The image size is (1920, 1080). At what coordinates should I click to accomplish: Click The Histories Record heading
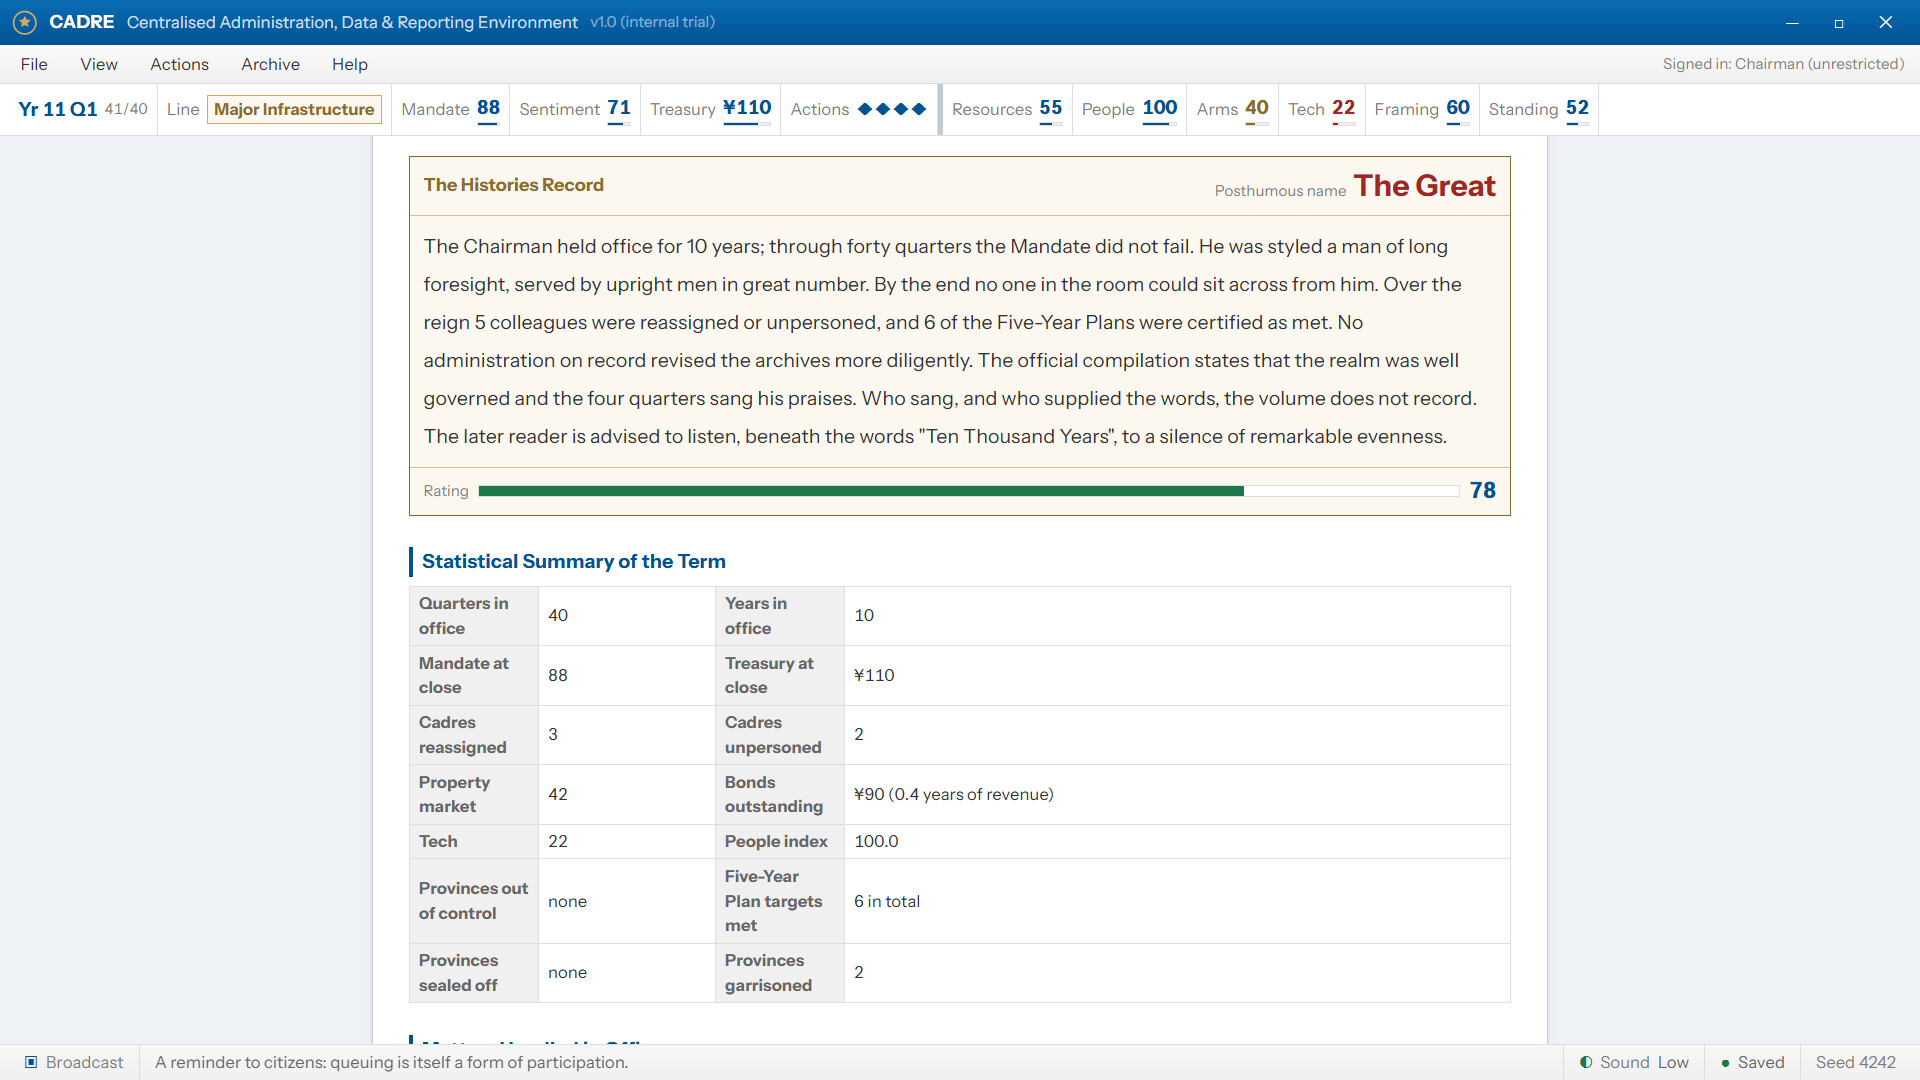tap(514, 185)
